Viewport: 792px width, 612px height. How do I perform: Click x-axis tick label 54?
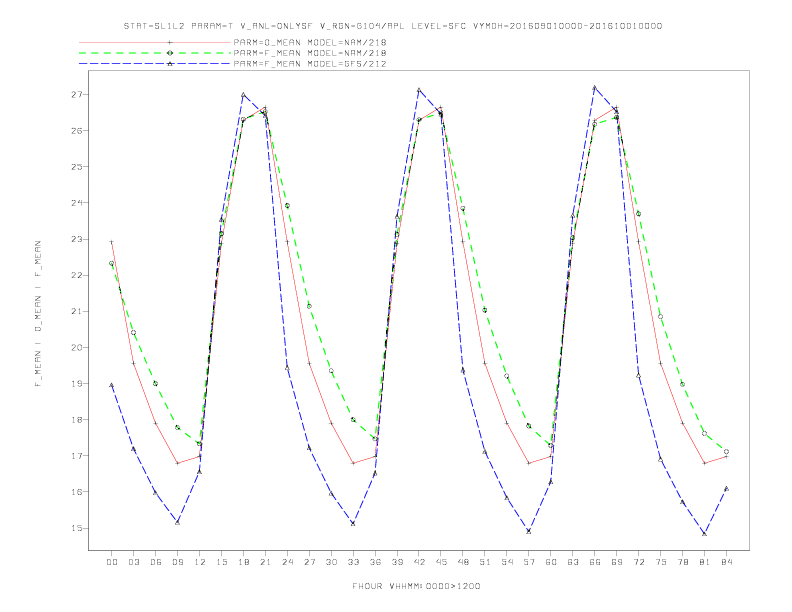507,562
